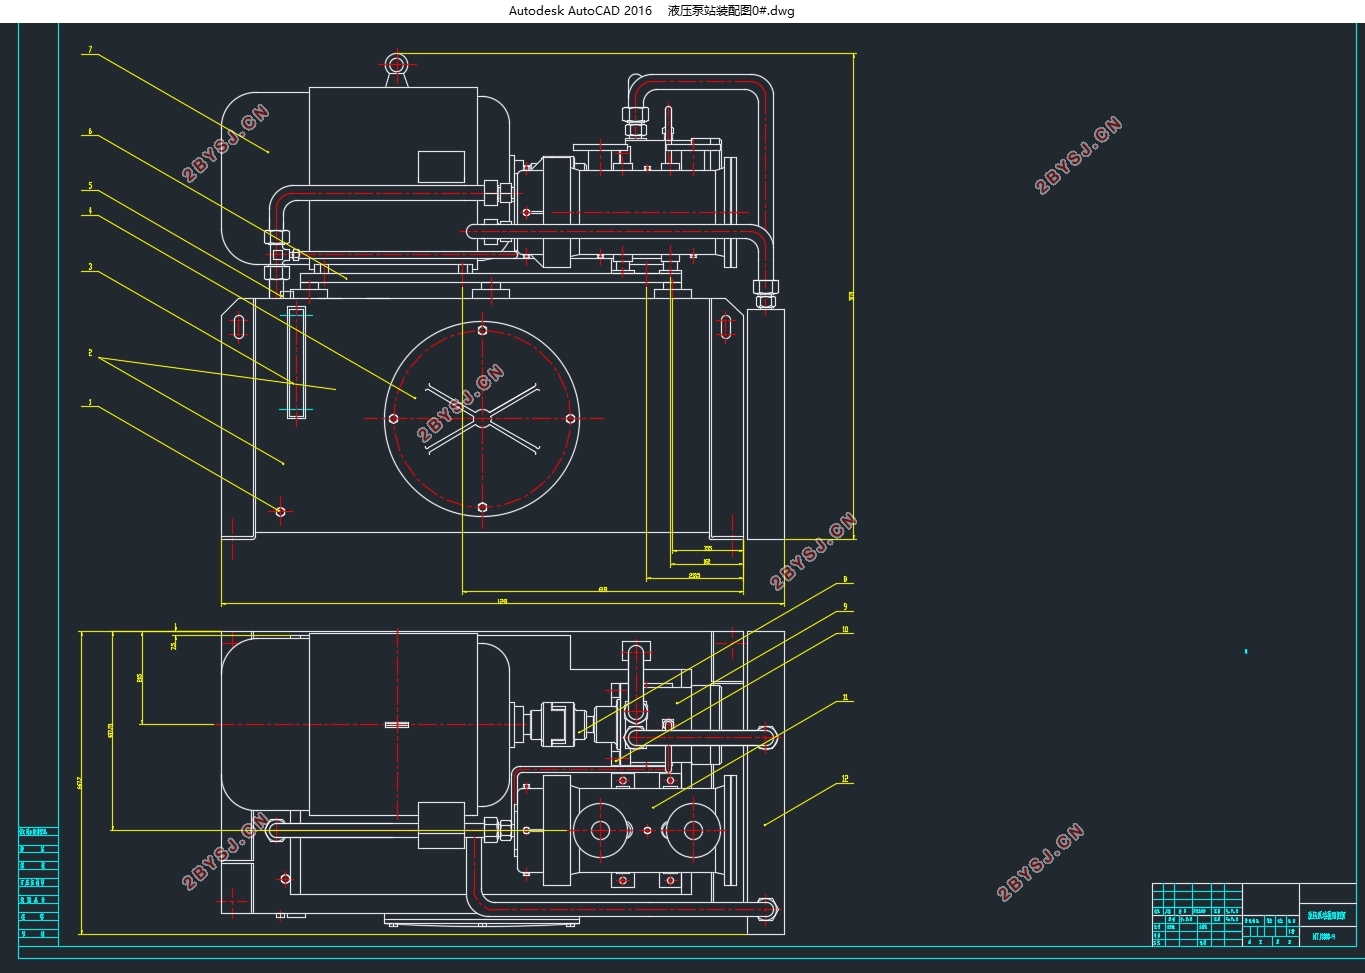
Task: Pick the vertical oil level gauge on the tank
Action: (296, 362)
